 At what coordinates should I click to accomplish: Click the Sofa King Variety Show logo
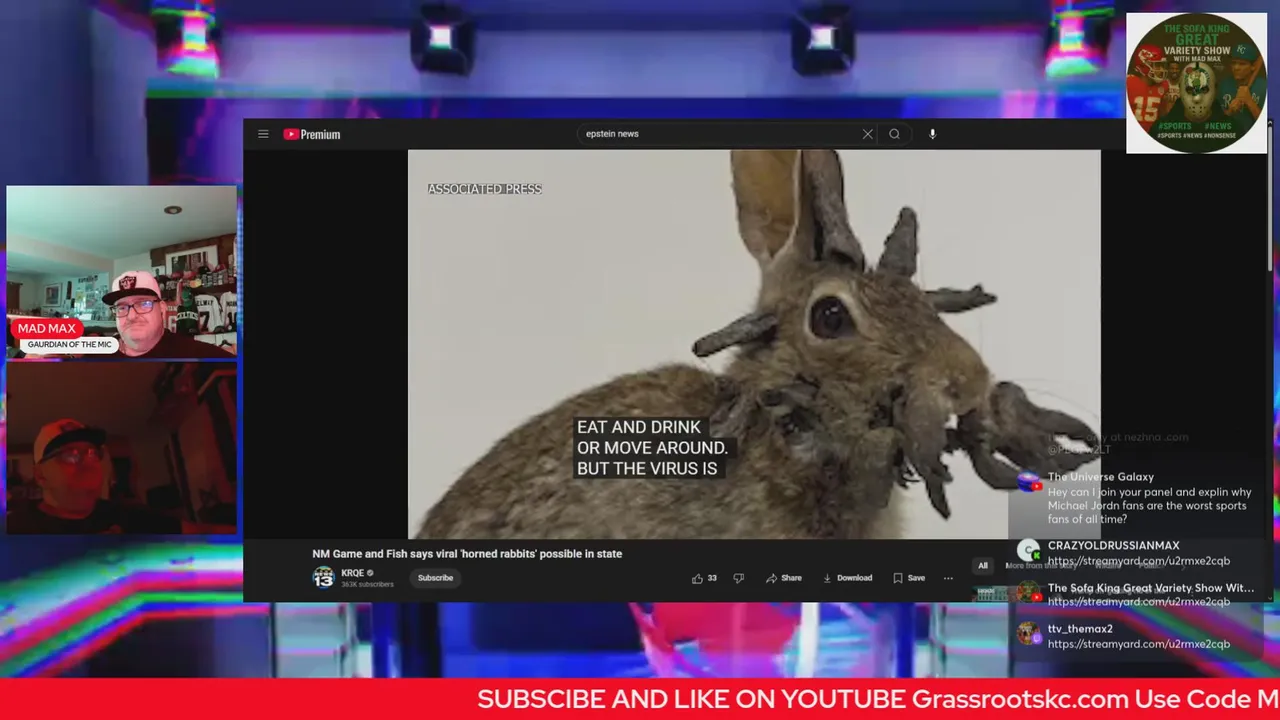1196,83
